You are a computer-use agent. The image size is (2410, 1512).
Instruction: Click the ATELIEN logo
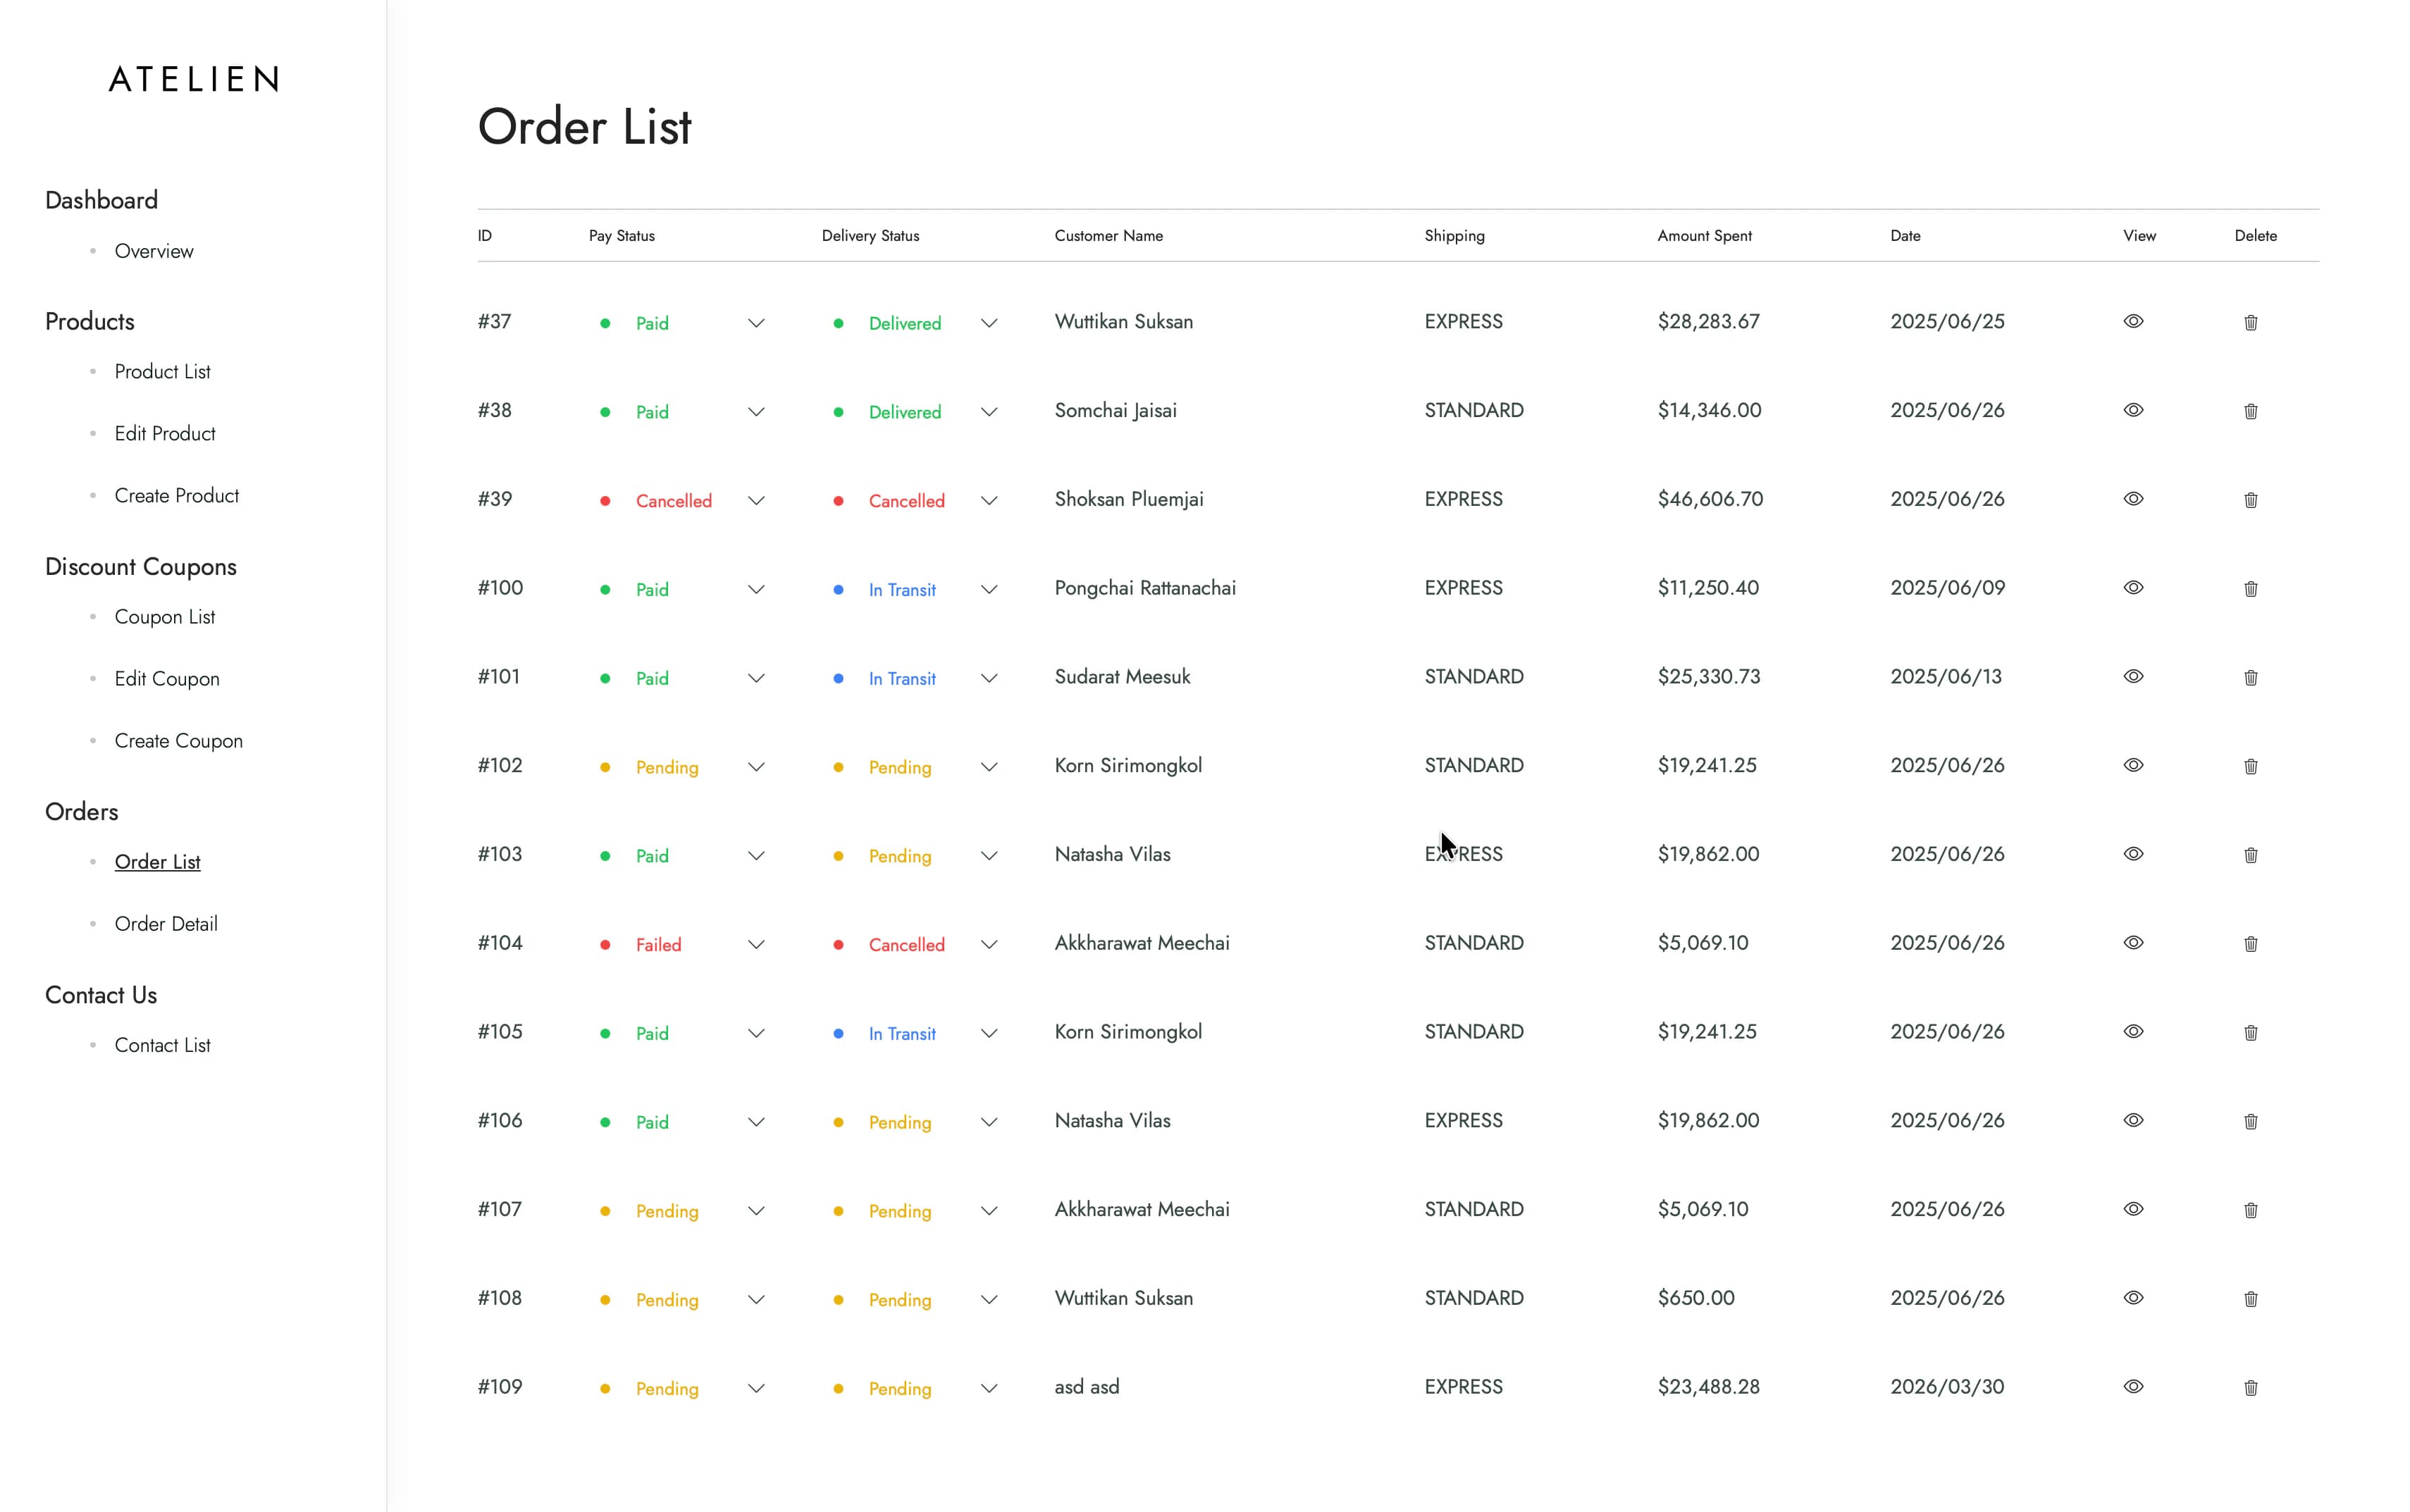coord(194,79)
